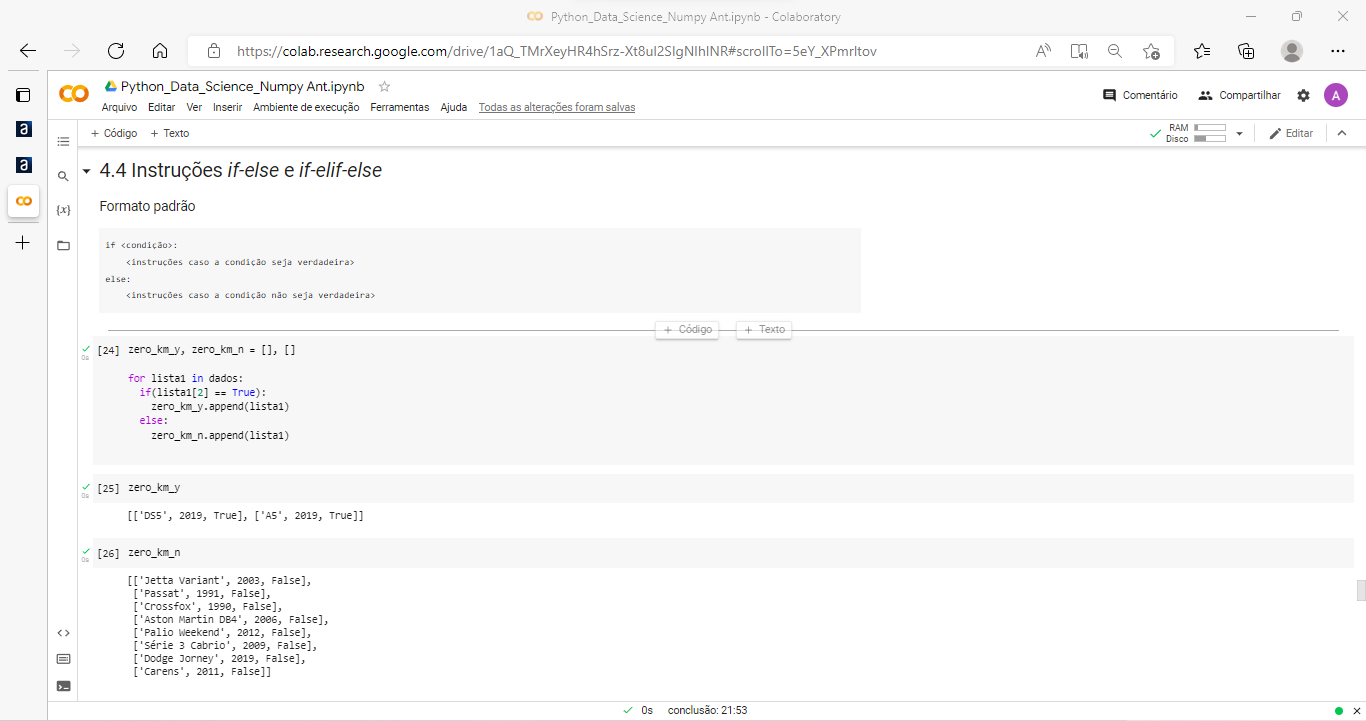Zoom out magnifier icon in address bar
This screenshot has width=1366, height=721.
pos(1115,51)
